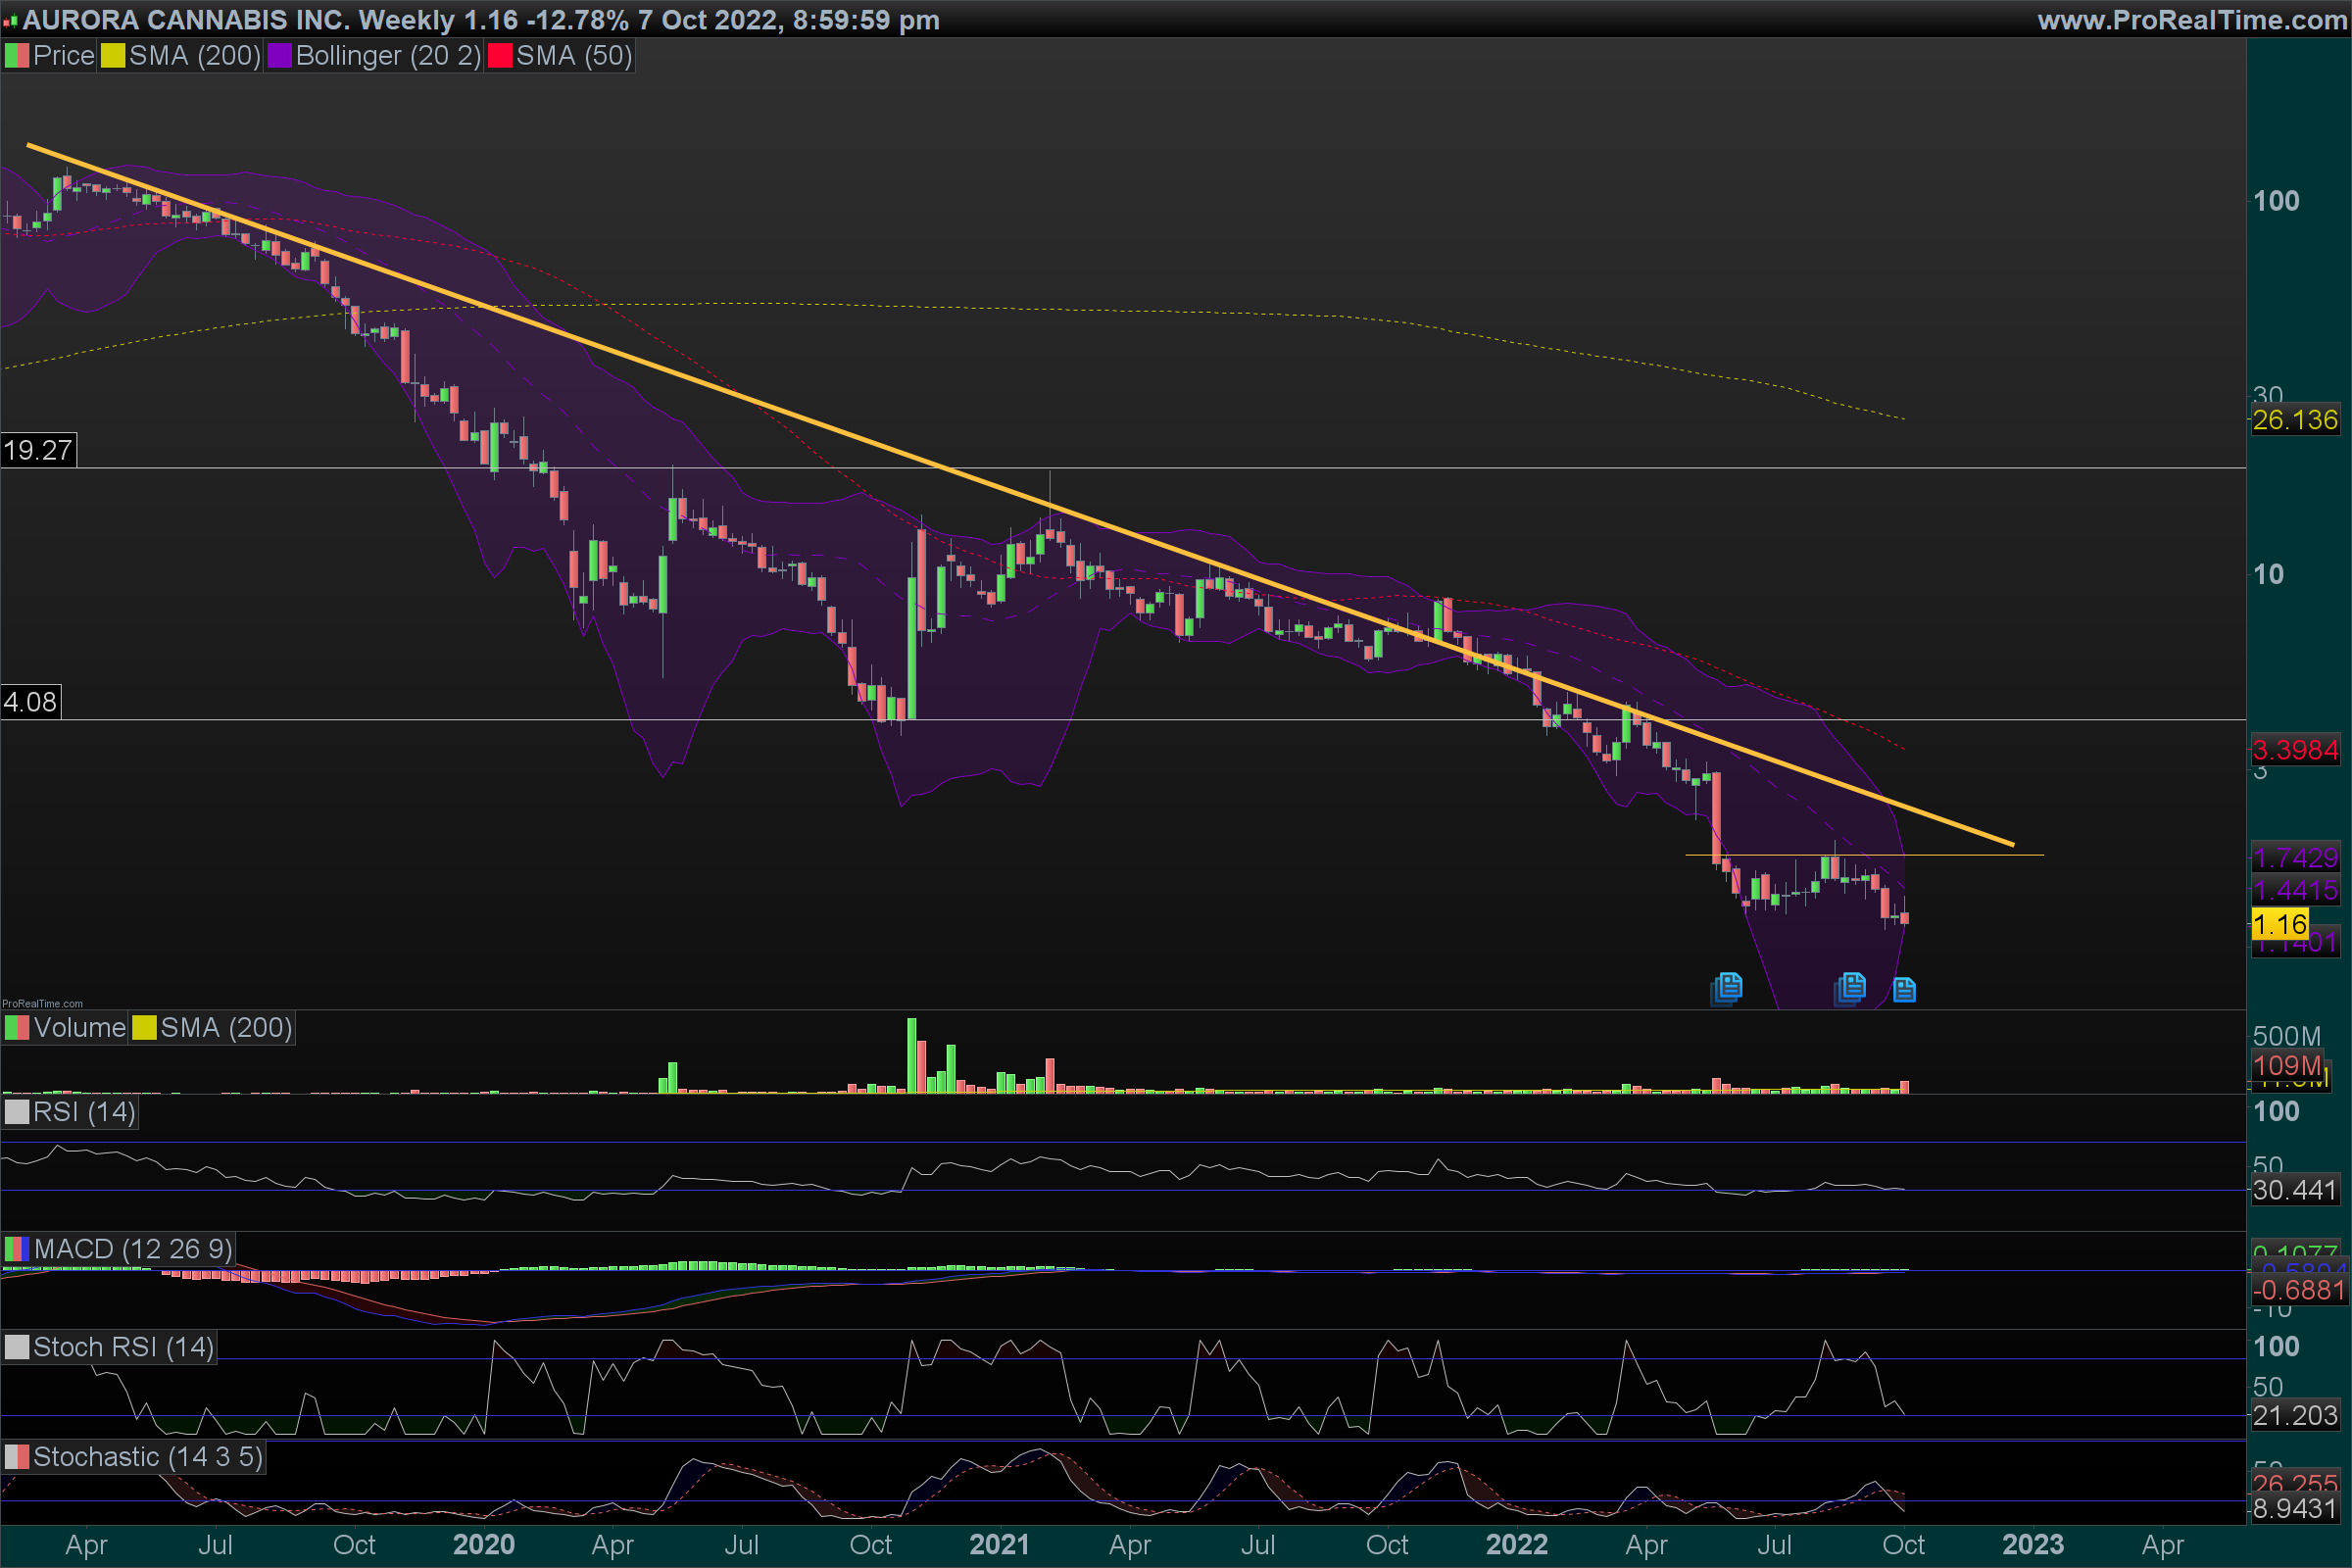
Task: Select the 4.08 horizontal line label
Action: coord(30,702)
